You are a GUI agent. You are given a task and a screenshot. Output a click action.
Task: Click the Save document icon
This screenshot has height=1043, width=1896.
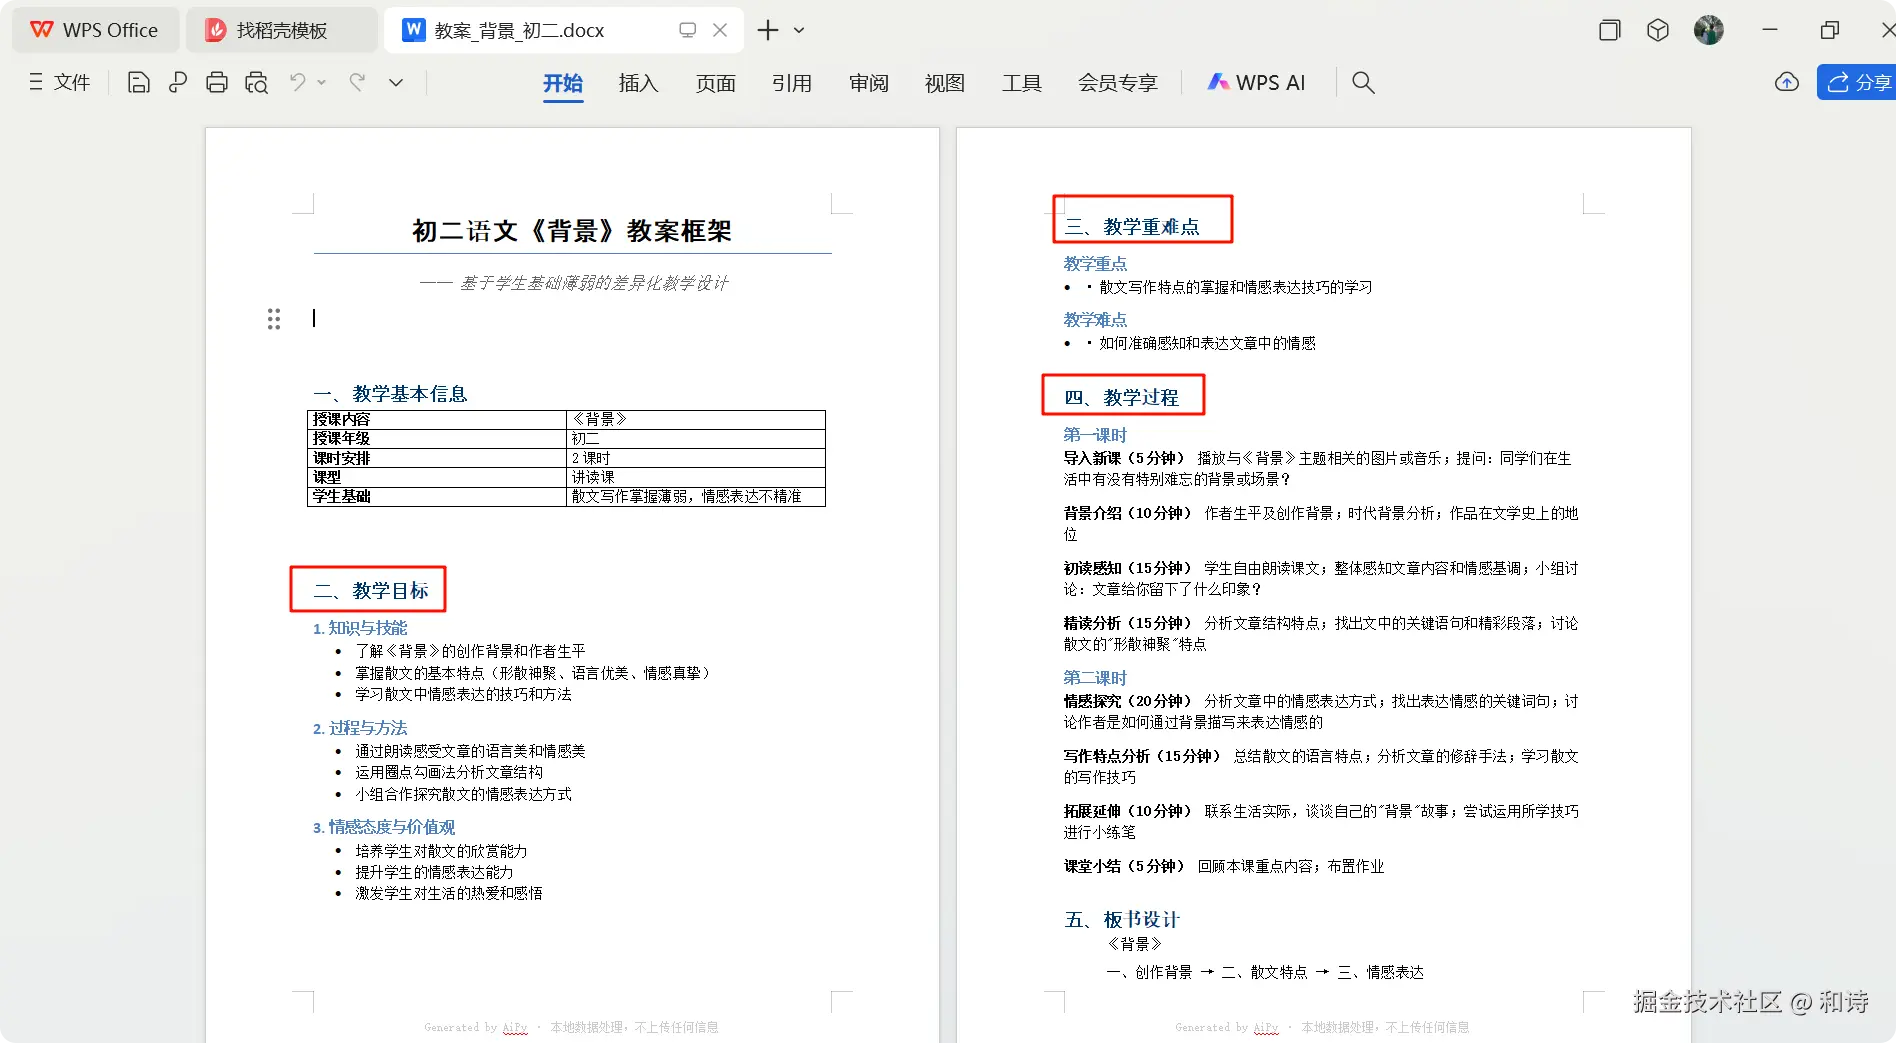click(139, 82)
